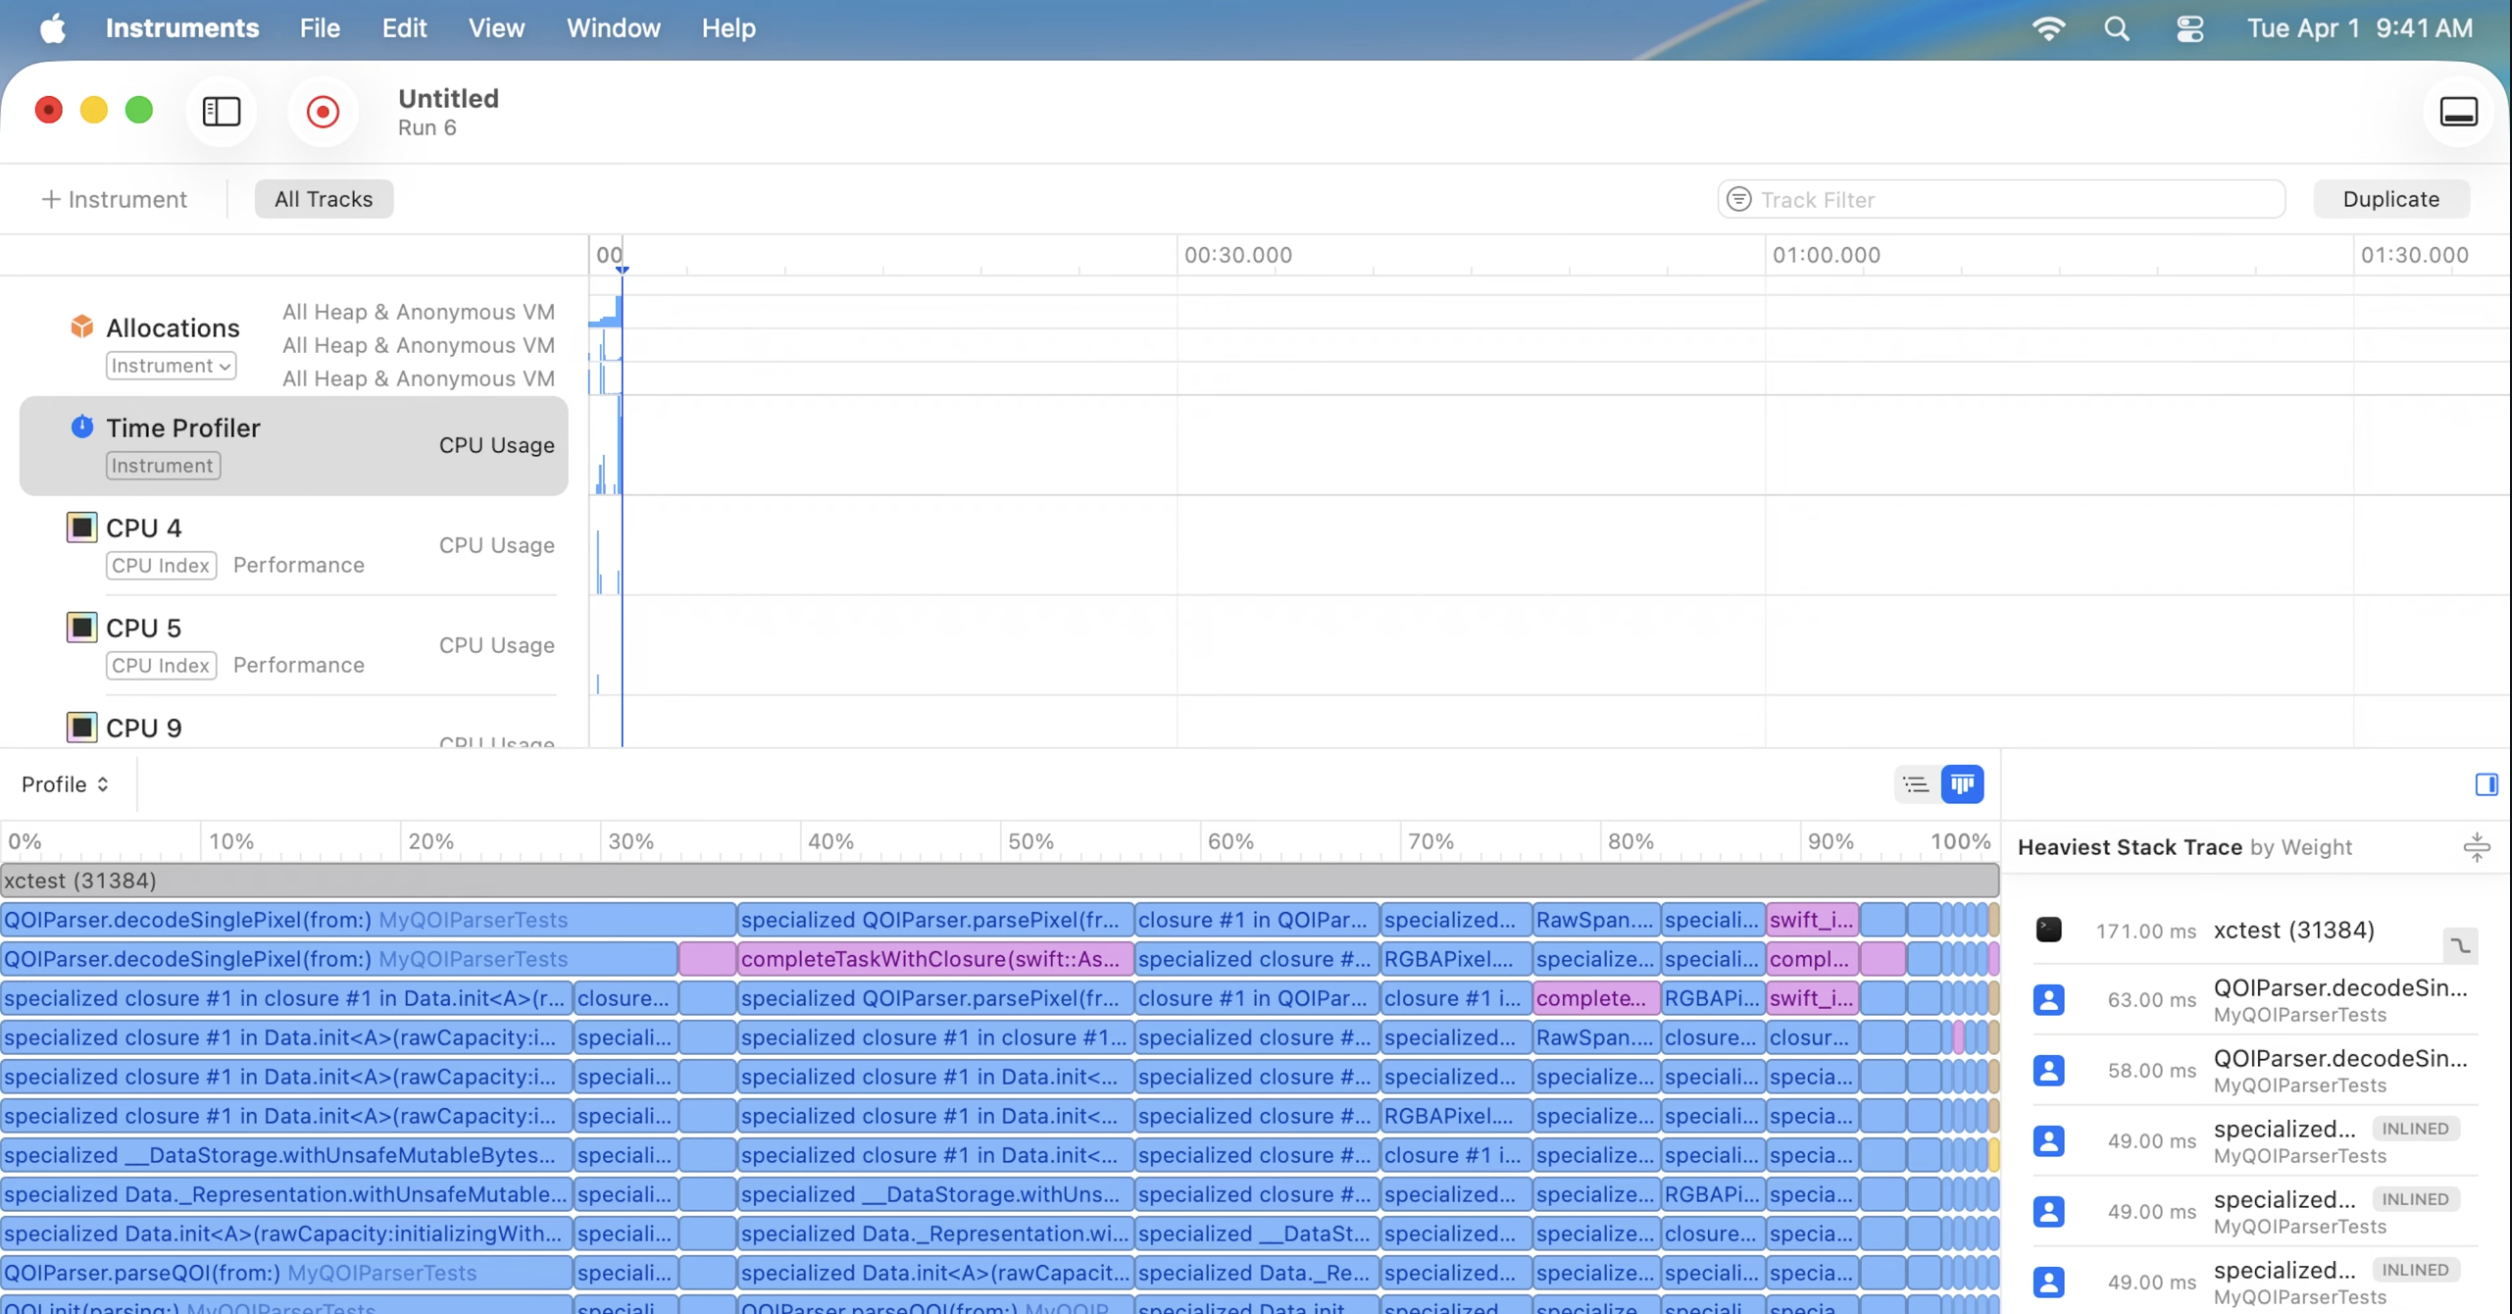Viewport: 2512px width, 1314px height.
Task: Open the View menu
Action: [496, 28]
